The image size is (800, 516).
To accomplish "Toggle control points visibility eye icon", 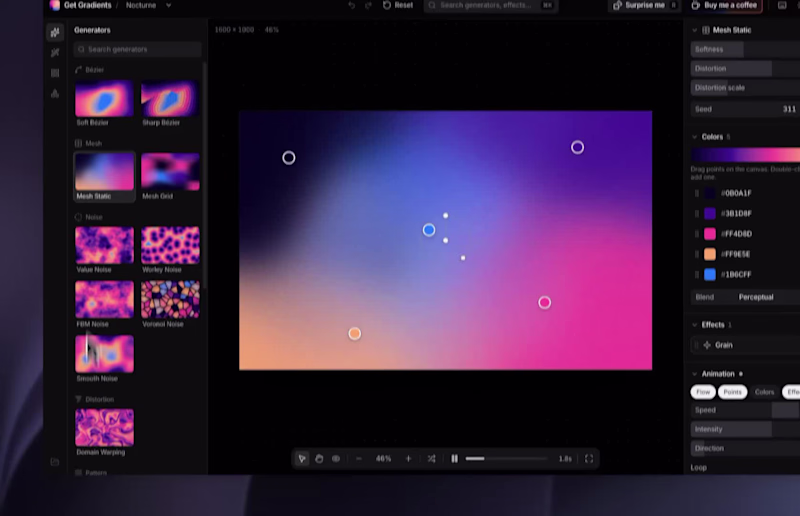I will coord(336,459).
